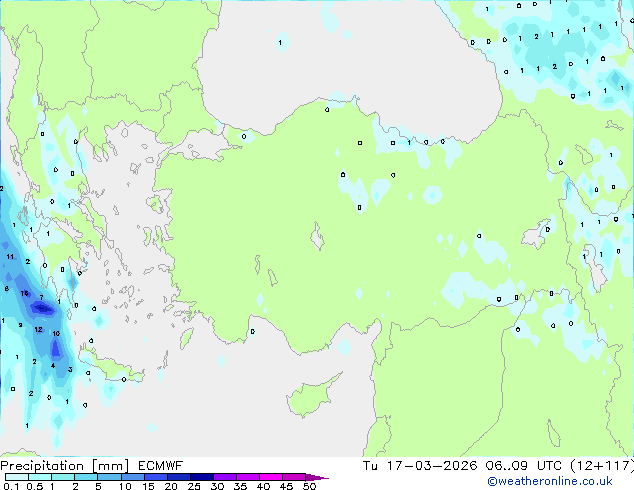634x490 pixels.
Task: Click the '10' precipitation value near dark blue patch
Action: (x=56, y=334)
